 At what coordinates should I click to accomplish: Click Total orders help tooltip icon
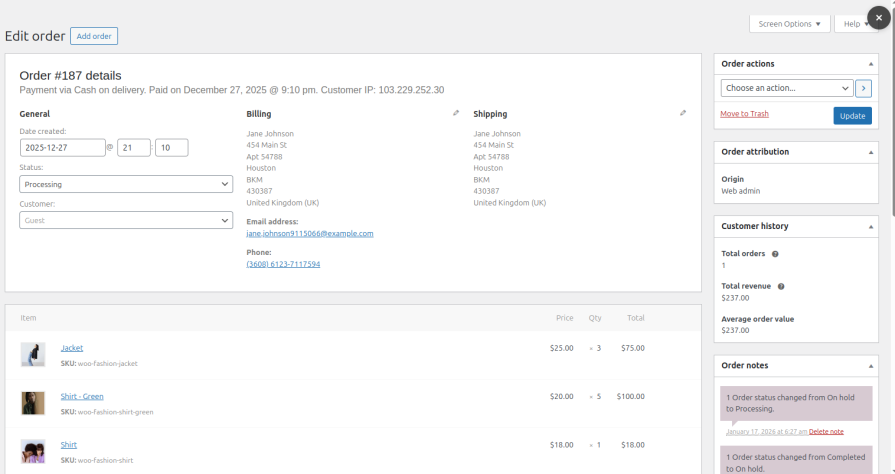[775, 254]
